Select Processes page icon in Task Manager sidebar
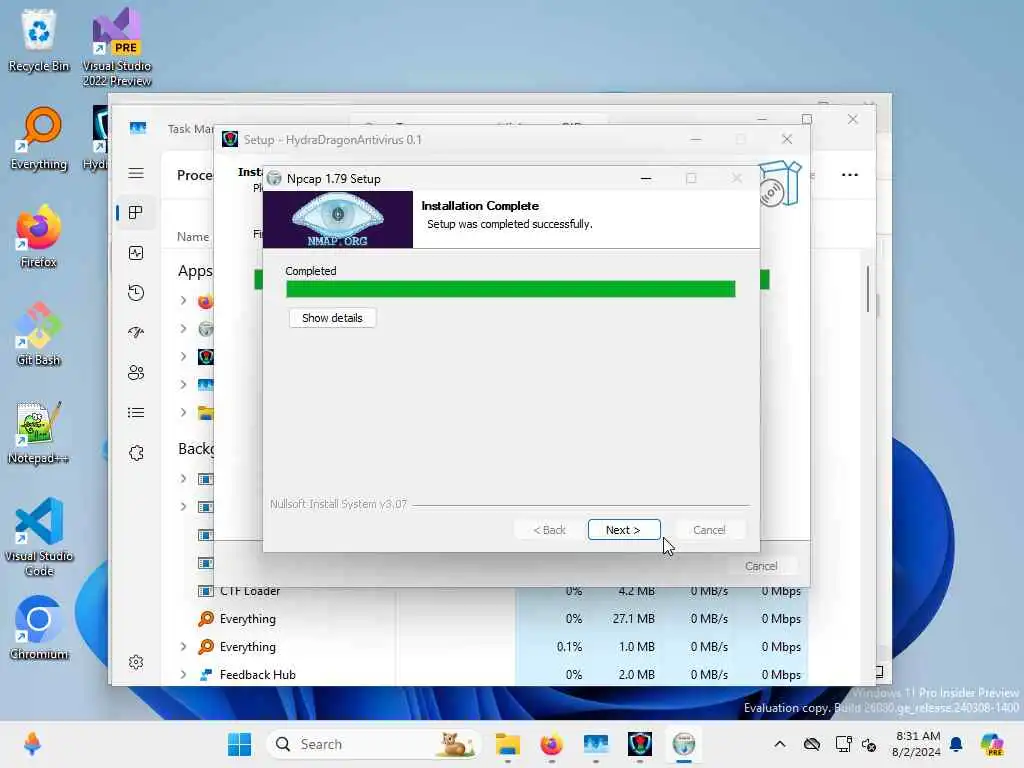The width and height of the screenshot is (1024, 768). (x=136, y=213)
